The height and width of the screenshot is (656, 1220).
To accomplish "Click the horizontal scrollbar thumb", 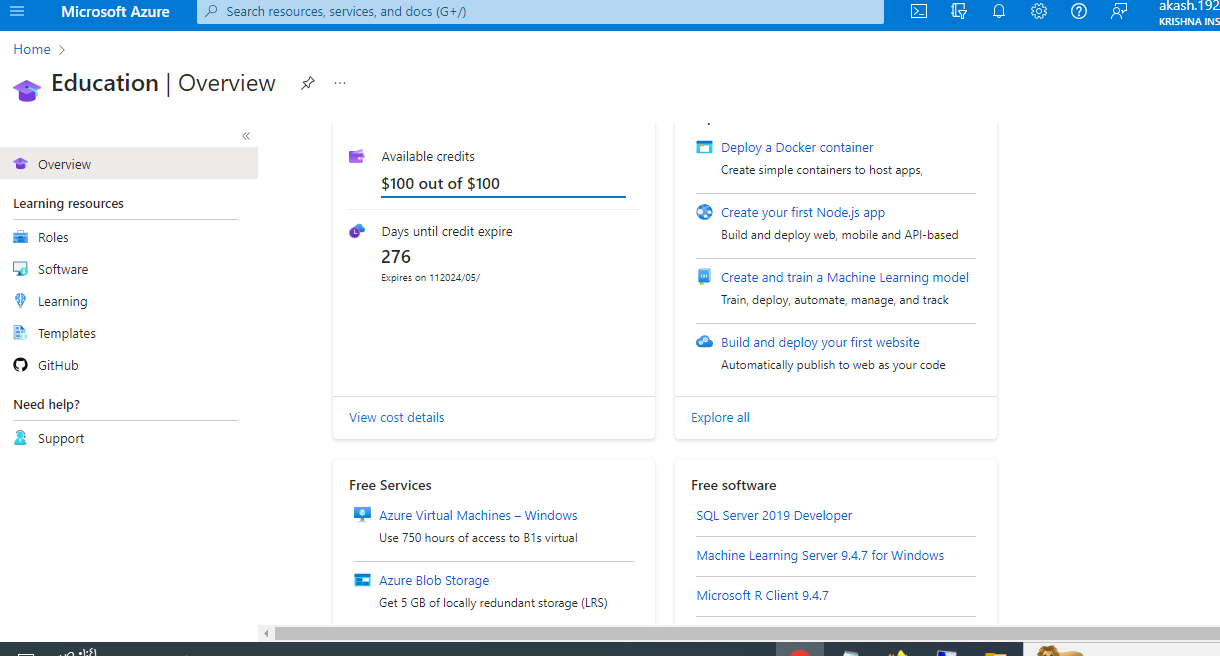I will (x=747, y=633).
